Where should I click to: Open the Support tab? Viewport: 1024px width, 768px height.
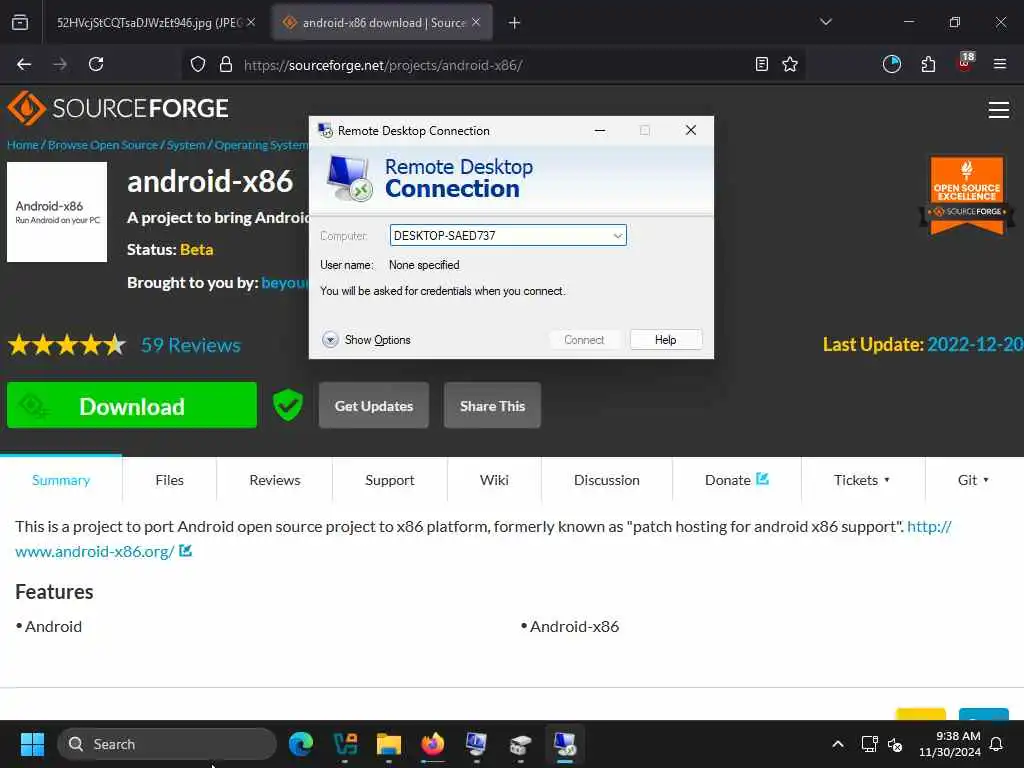(390, 480)
